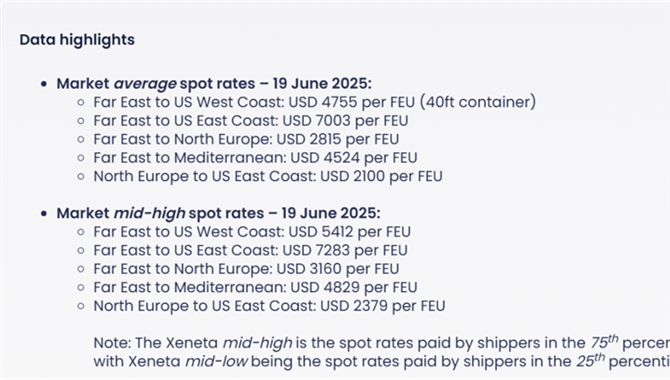Click Far East to Mediterranean USD 4829 line
670x380 pixels.
tap(255, 287)
